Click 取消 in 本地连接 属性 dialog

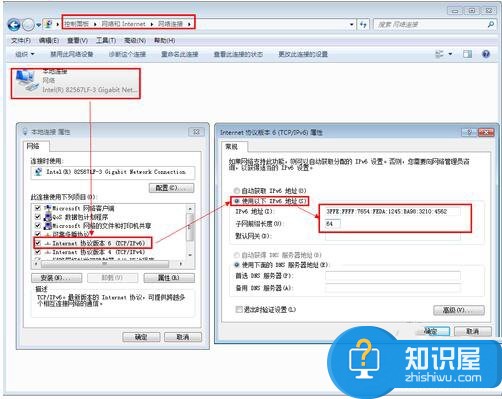click(x=183, y=337)
